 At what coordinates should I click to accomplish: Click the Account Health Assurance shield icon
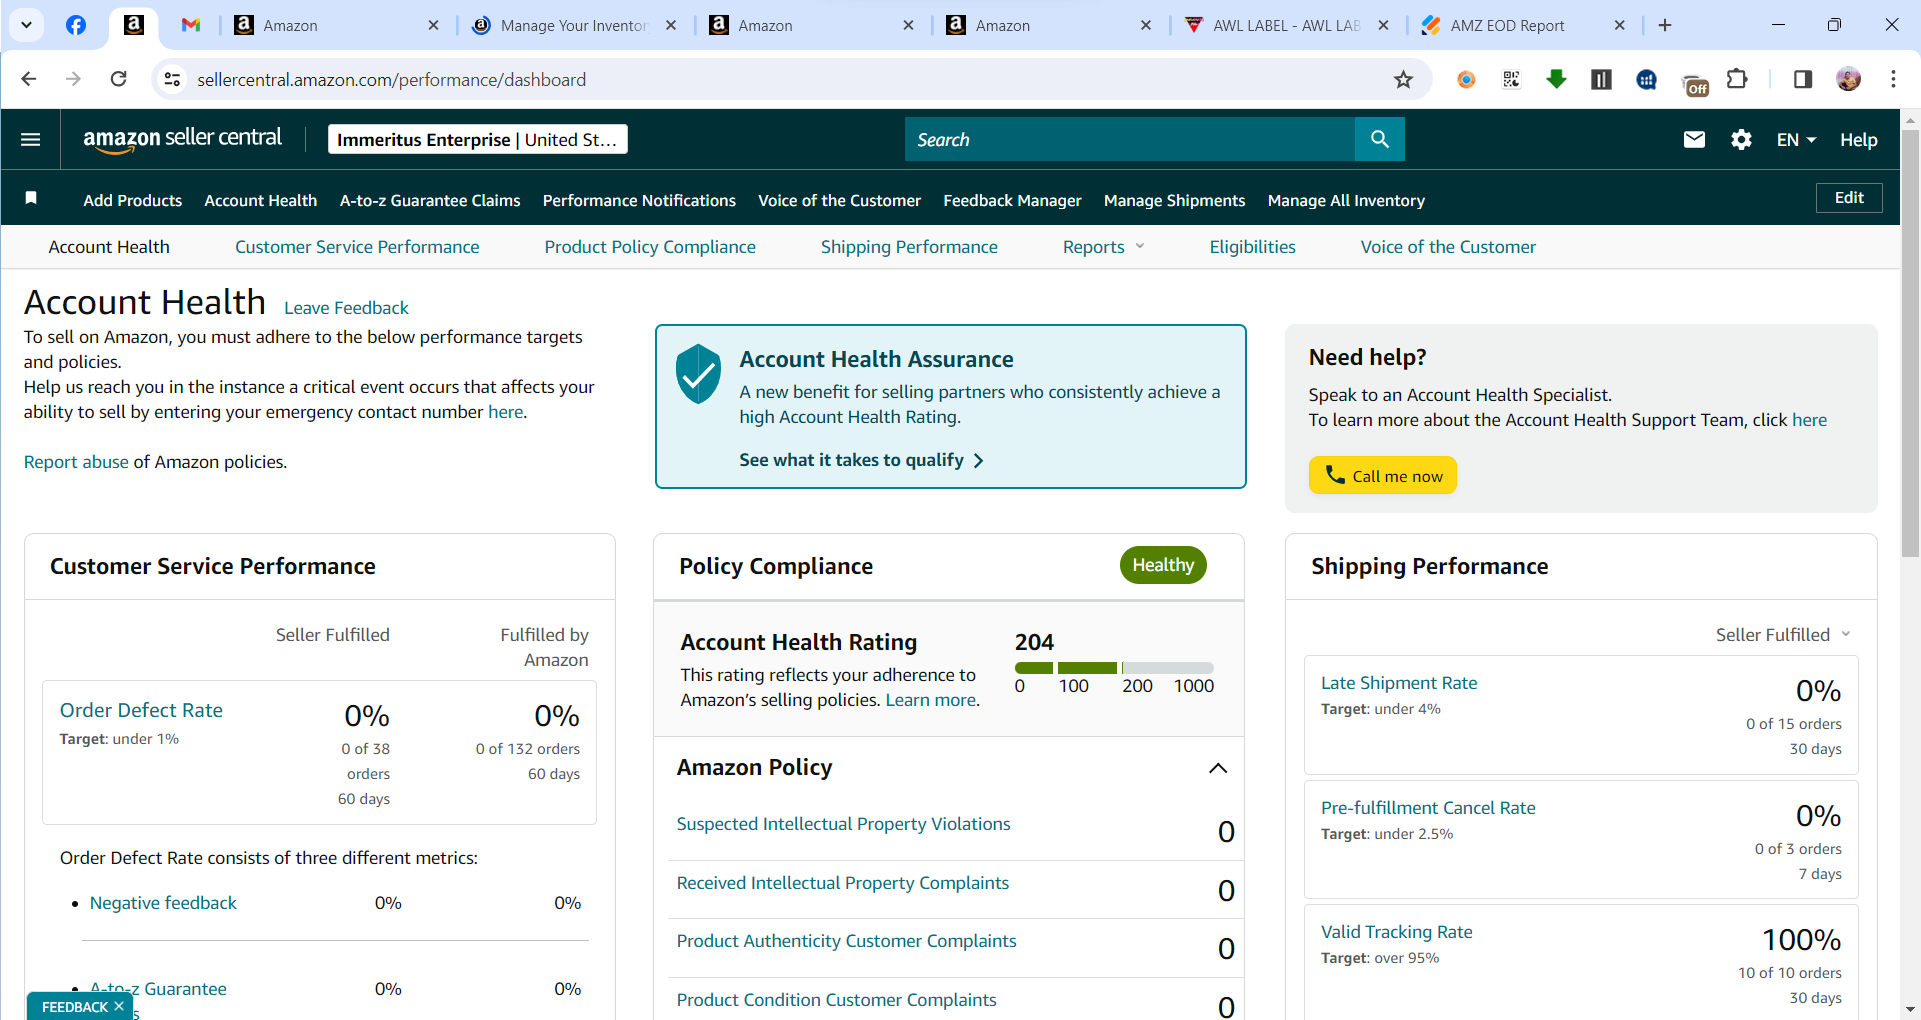[698, 374]
